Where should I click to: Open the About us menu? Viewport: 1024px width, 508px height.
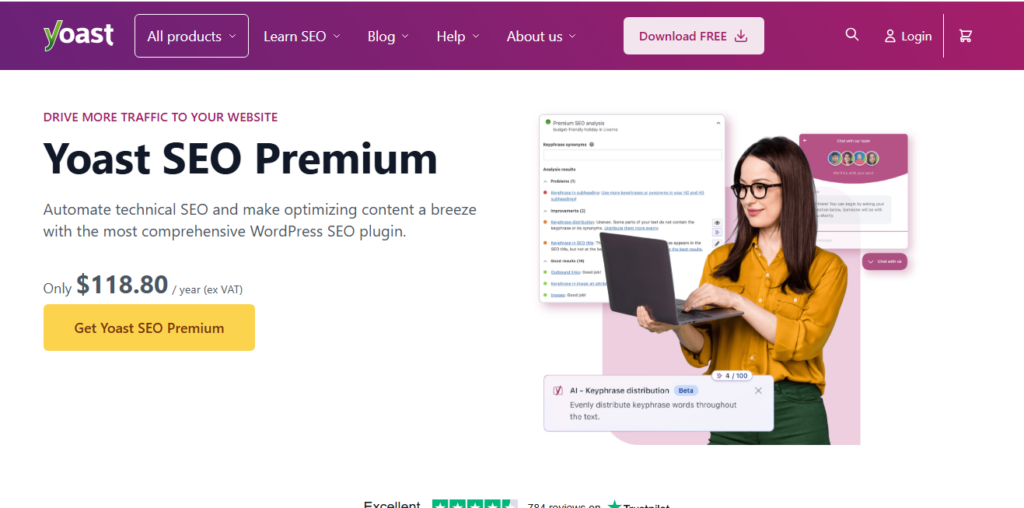click(x=541, y=37)
